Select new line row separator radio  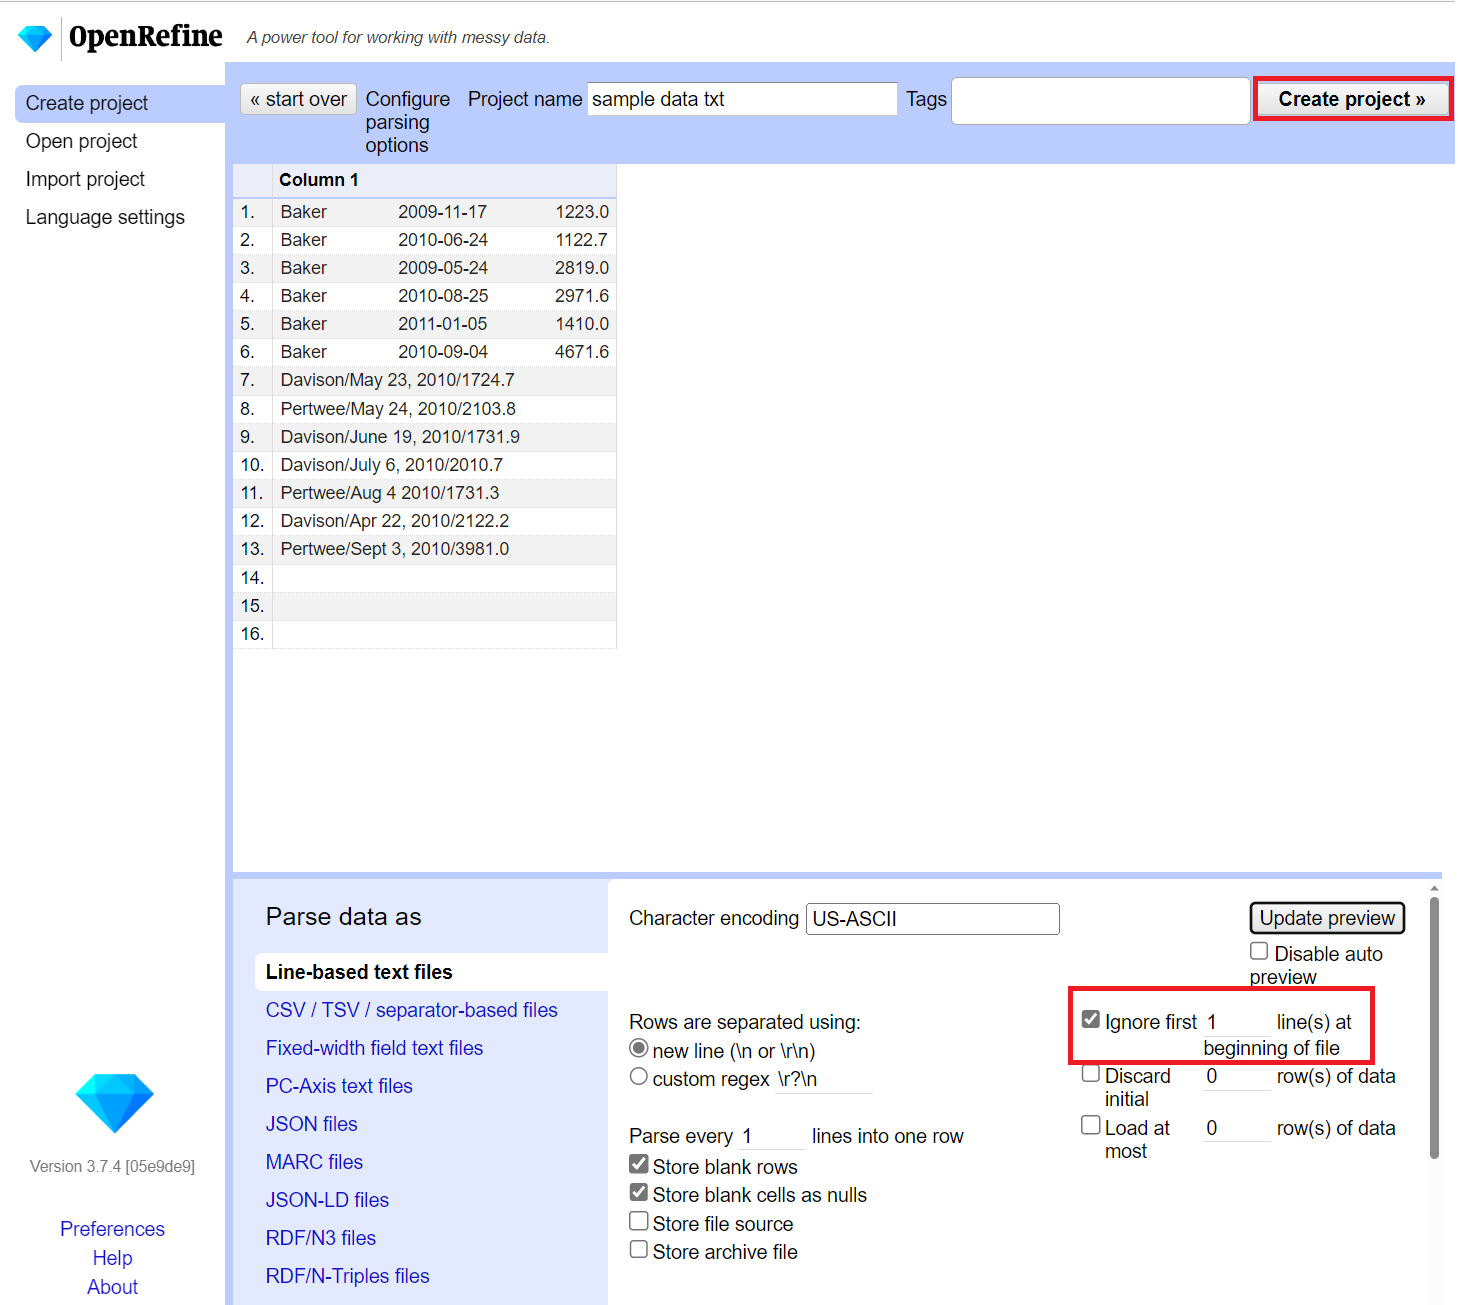[639, 1049]
